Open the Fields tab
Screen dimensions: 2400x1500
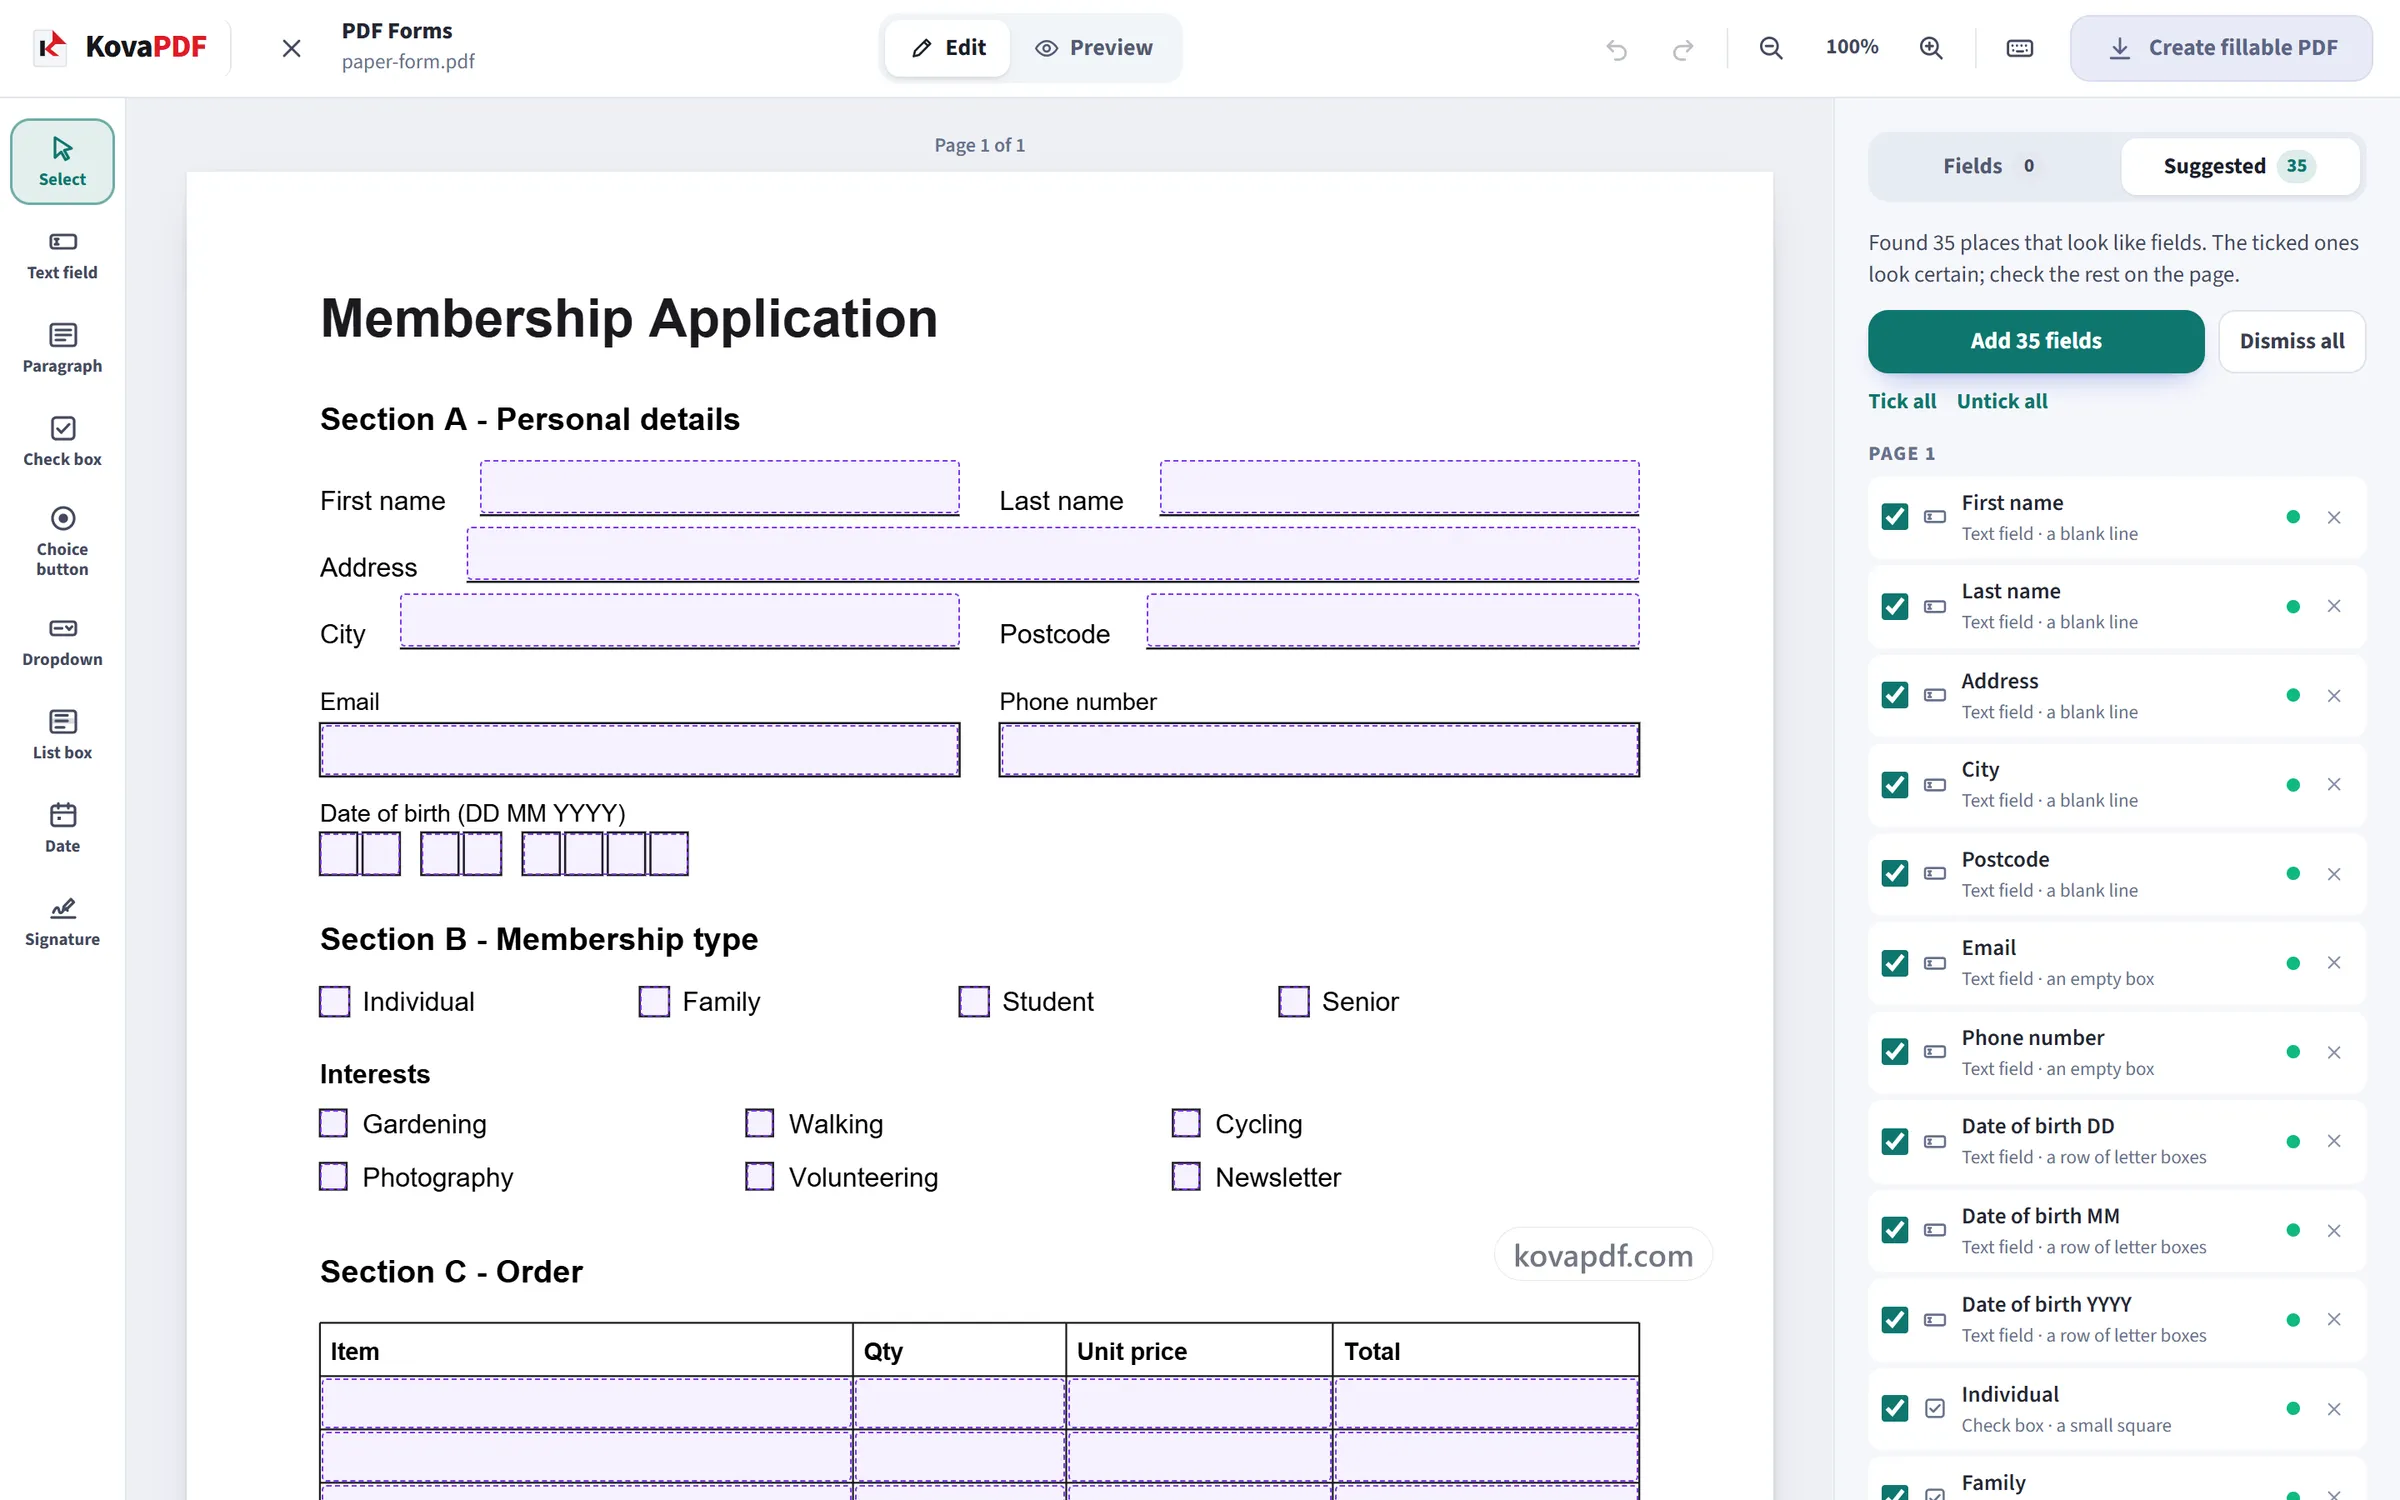point(1992,166)
